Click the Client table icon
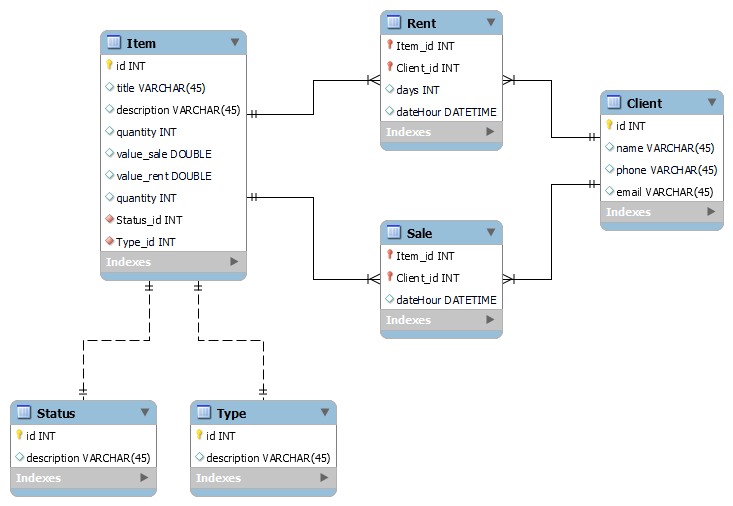The height and width of the screenshot is (506, 733). pos(614,102)
